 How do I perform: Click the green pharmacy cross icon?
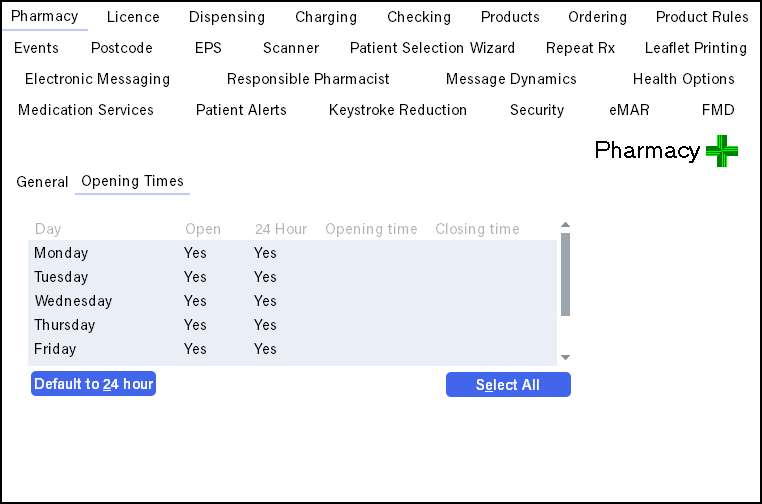(721, 151)
